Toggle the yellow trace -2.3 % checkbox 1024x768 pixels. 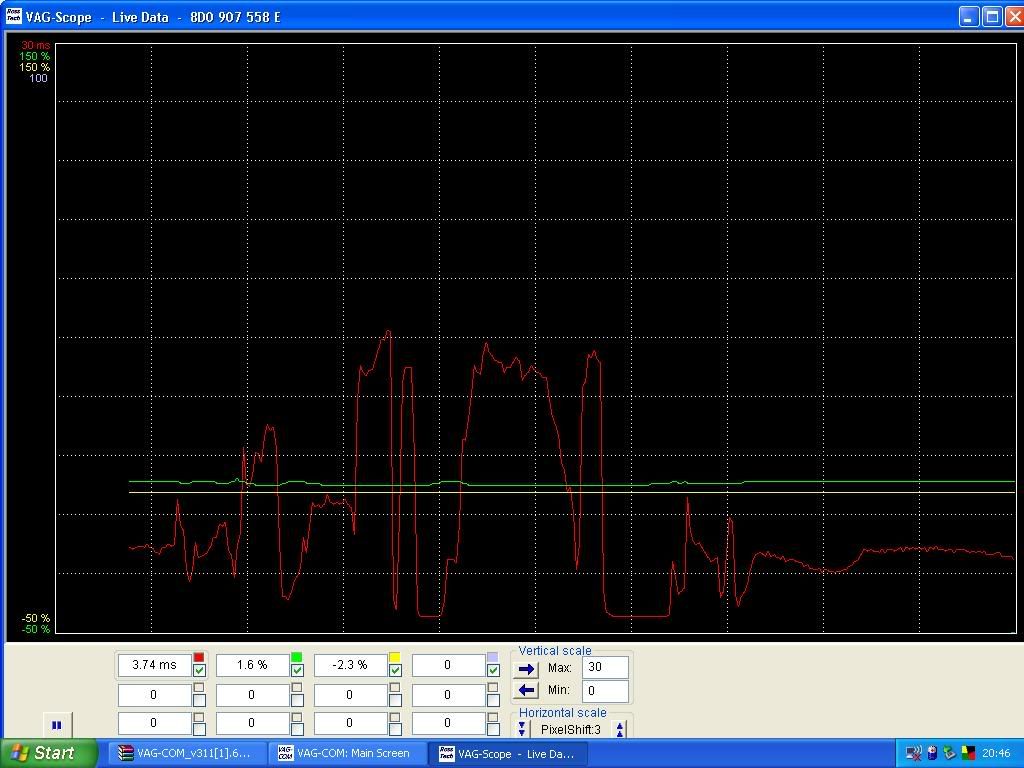pos(395,670)
